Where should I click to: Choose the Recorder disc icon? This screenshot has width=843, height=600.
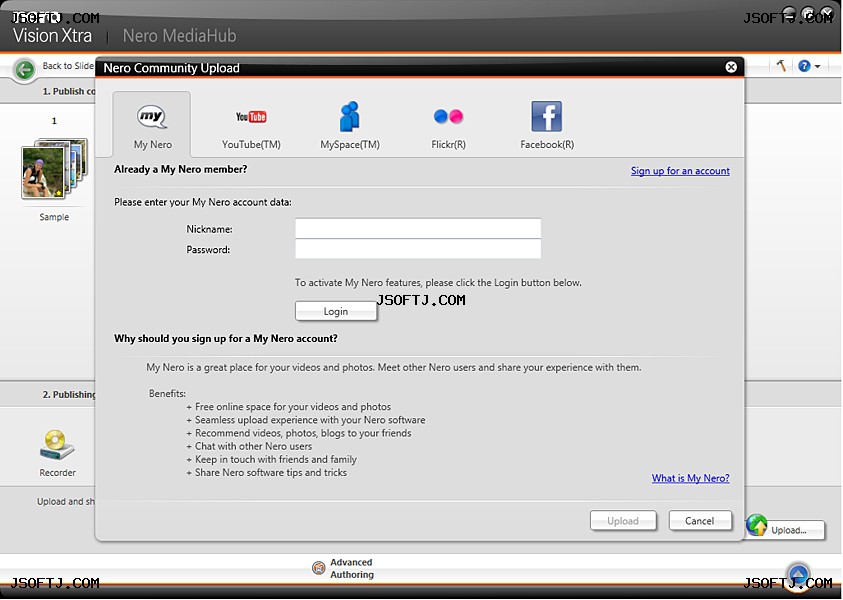[x=57, y=445]
